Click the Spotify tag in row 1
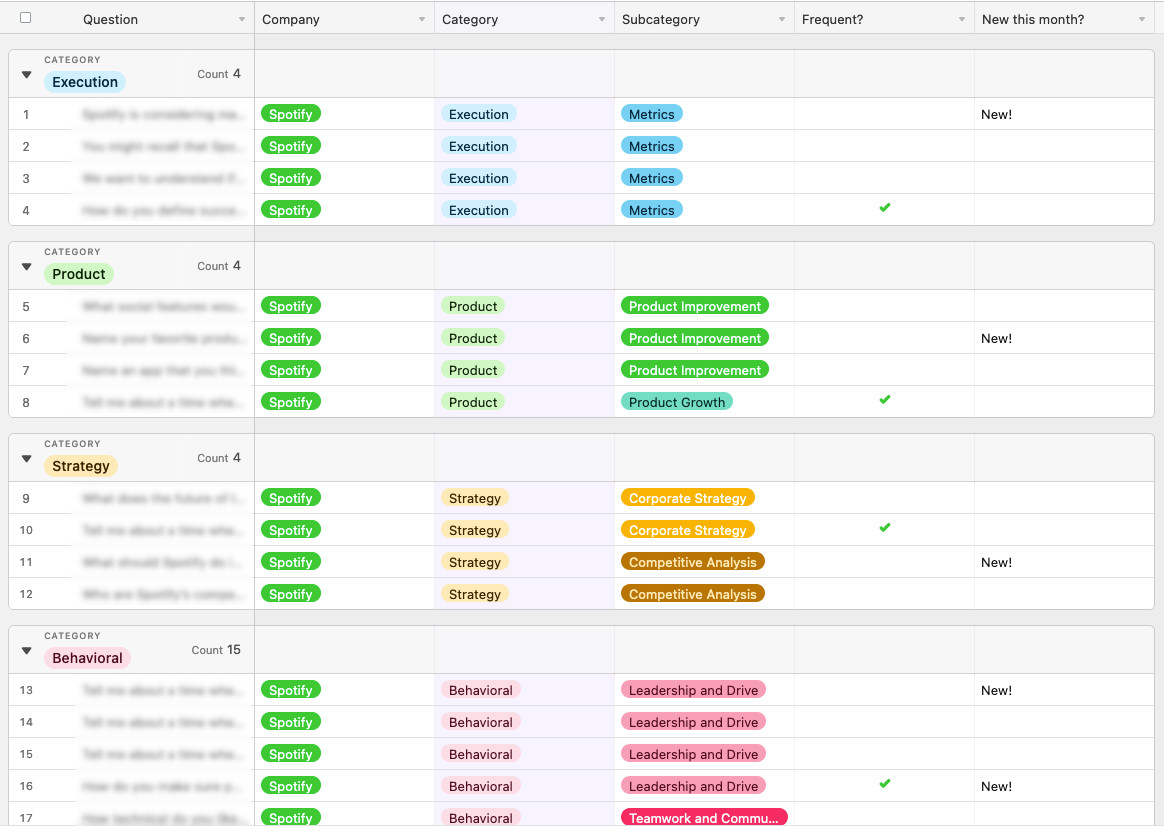The height and width of the screenshot is (826, 1164). click(x=290, y=114)
